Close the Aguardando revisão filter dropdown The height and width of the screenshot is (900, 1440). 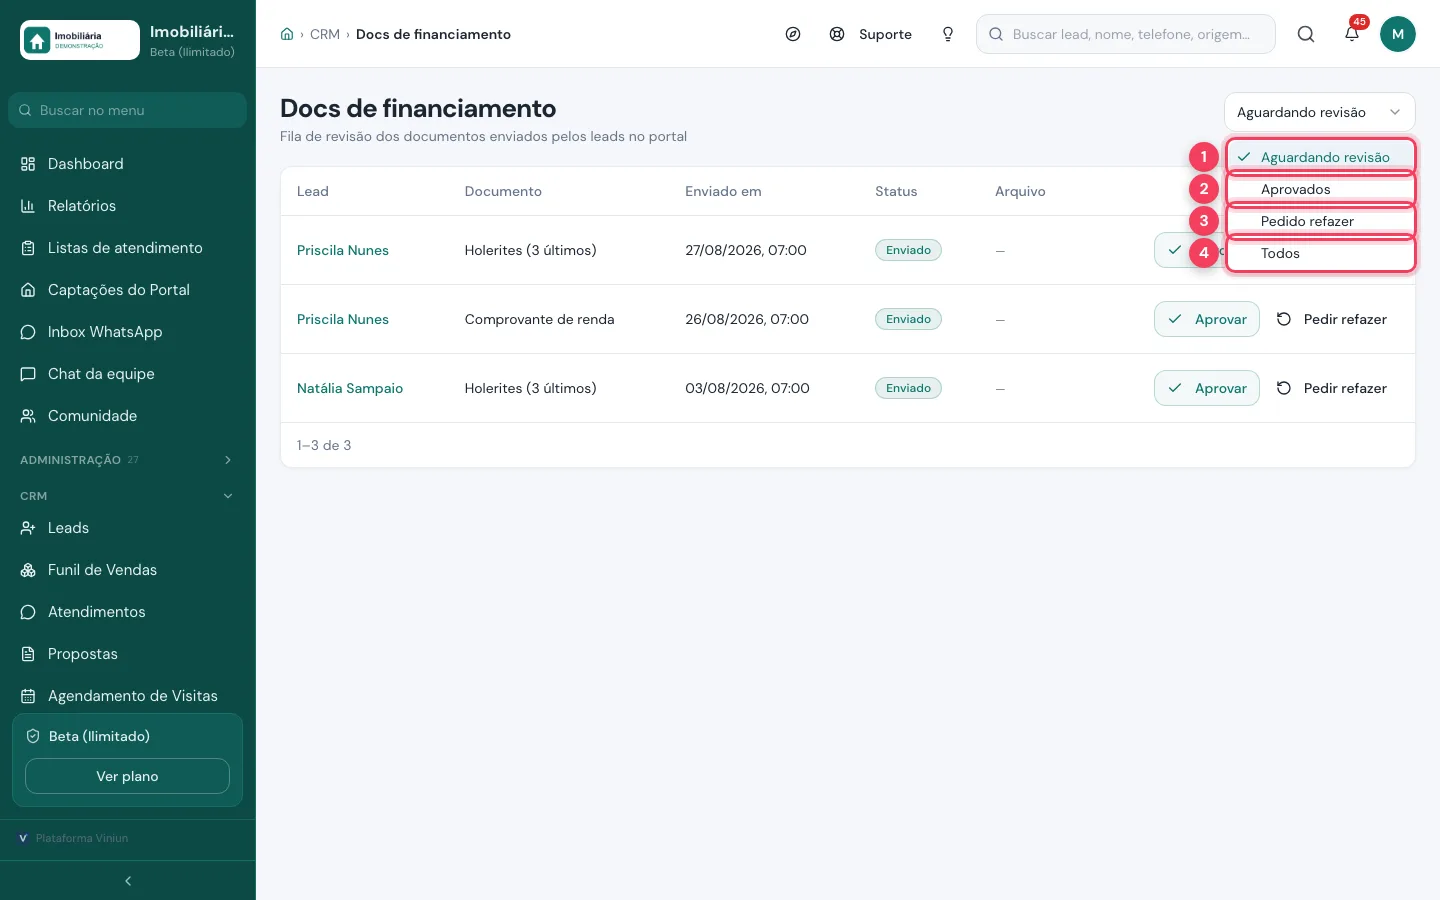pos(1320,112)
